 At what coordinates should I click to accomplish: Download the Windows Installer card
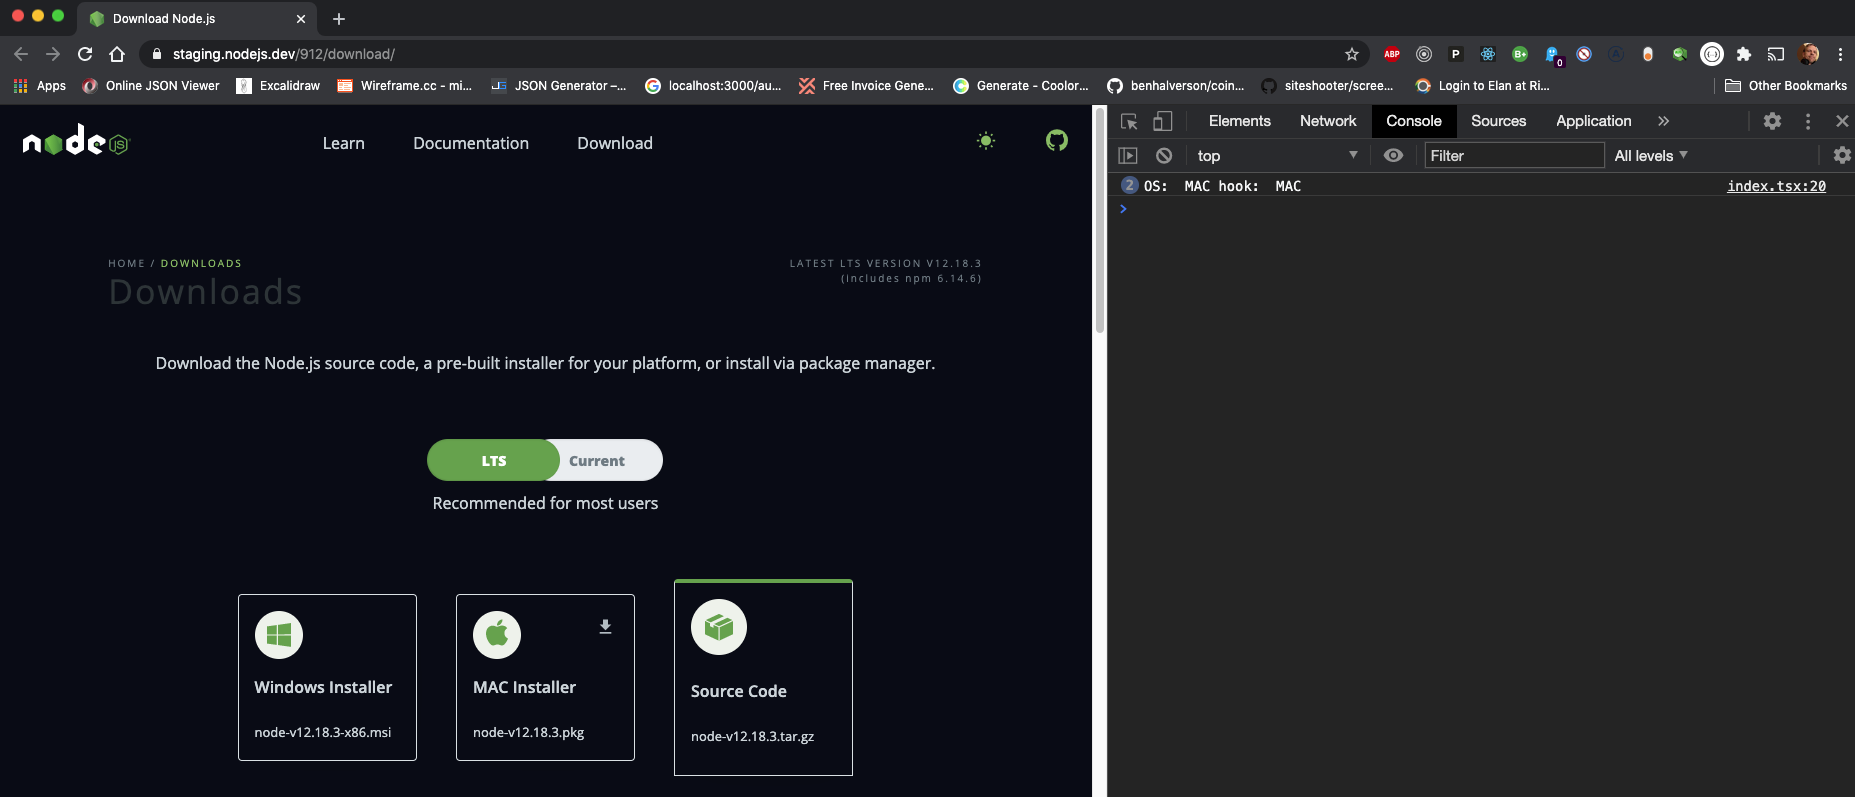pyautogui.click(x=327, y=677)
